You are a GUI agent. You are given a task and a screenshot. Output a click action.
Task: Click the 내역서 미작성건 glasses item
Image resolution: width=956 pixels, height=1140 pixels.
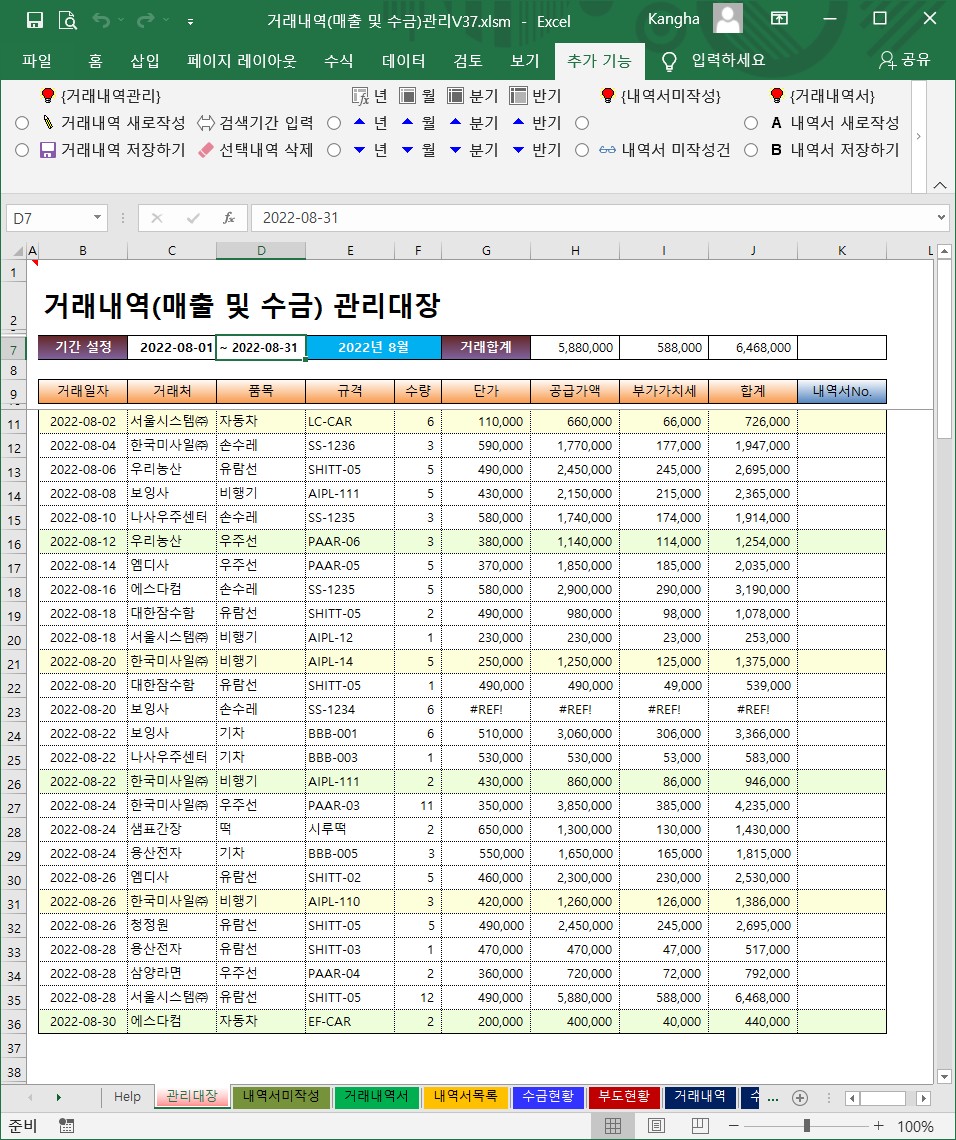coord(664,150)
